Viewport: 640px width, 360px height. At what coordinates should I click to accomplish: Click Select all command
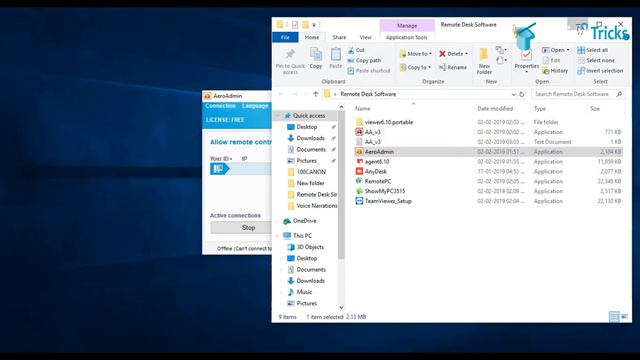pos(593,50)
